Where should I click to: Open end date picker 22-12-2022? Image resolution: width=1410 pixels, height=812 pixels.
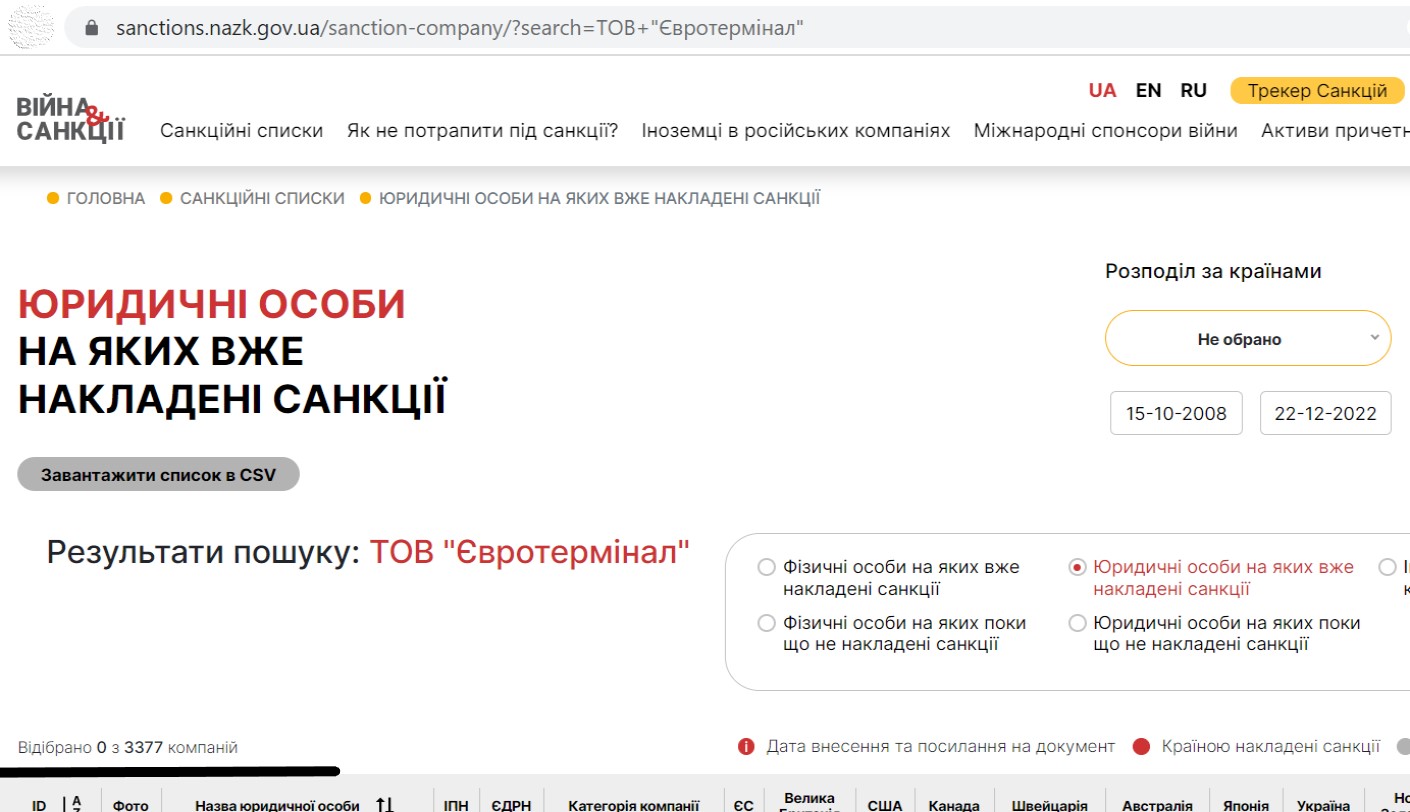[x=1325, y=413]
